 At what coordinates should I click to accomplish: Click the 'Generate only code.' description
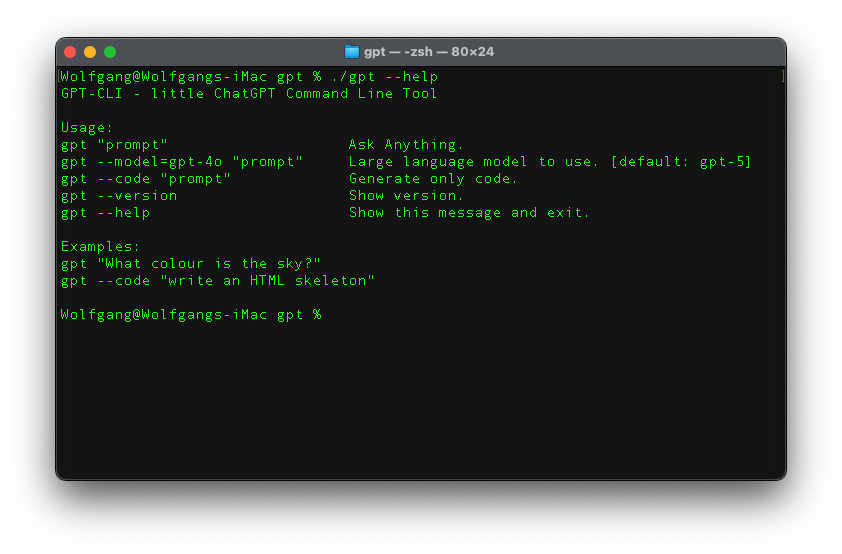433,179
